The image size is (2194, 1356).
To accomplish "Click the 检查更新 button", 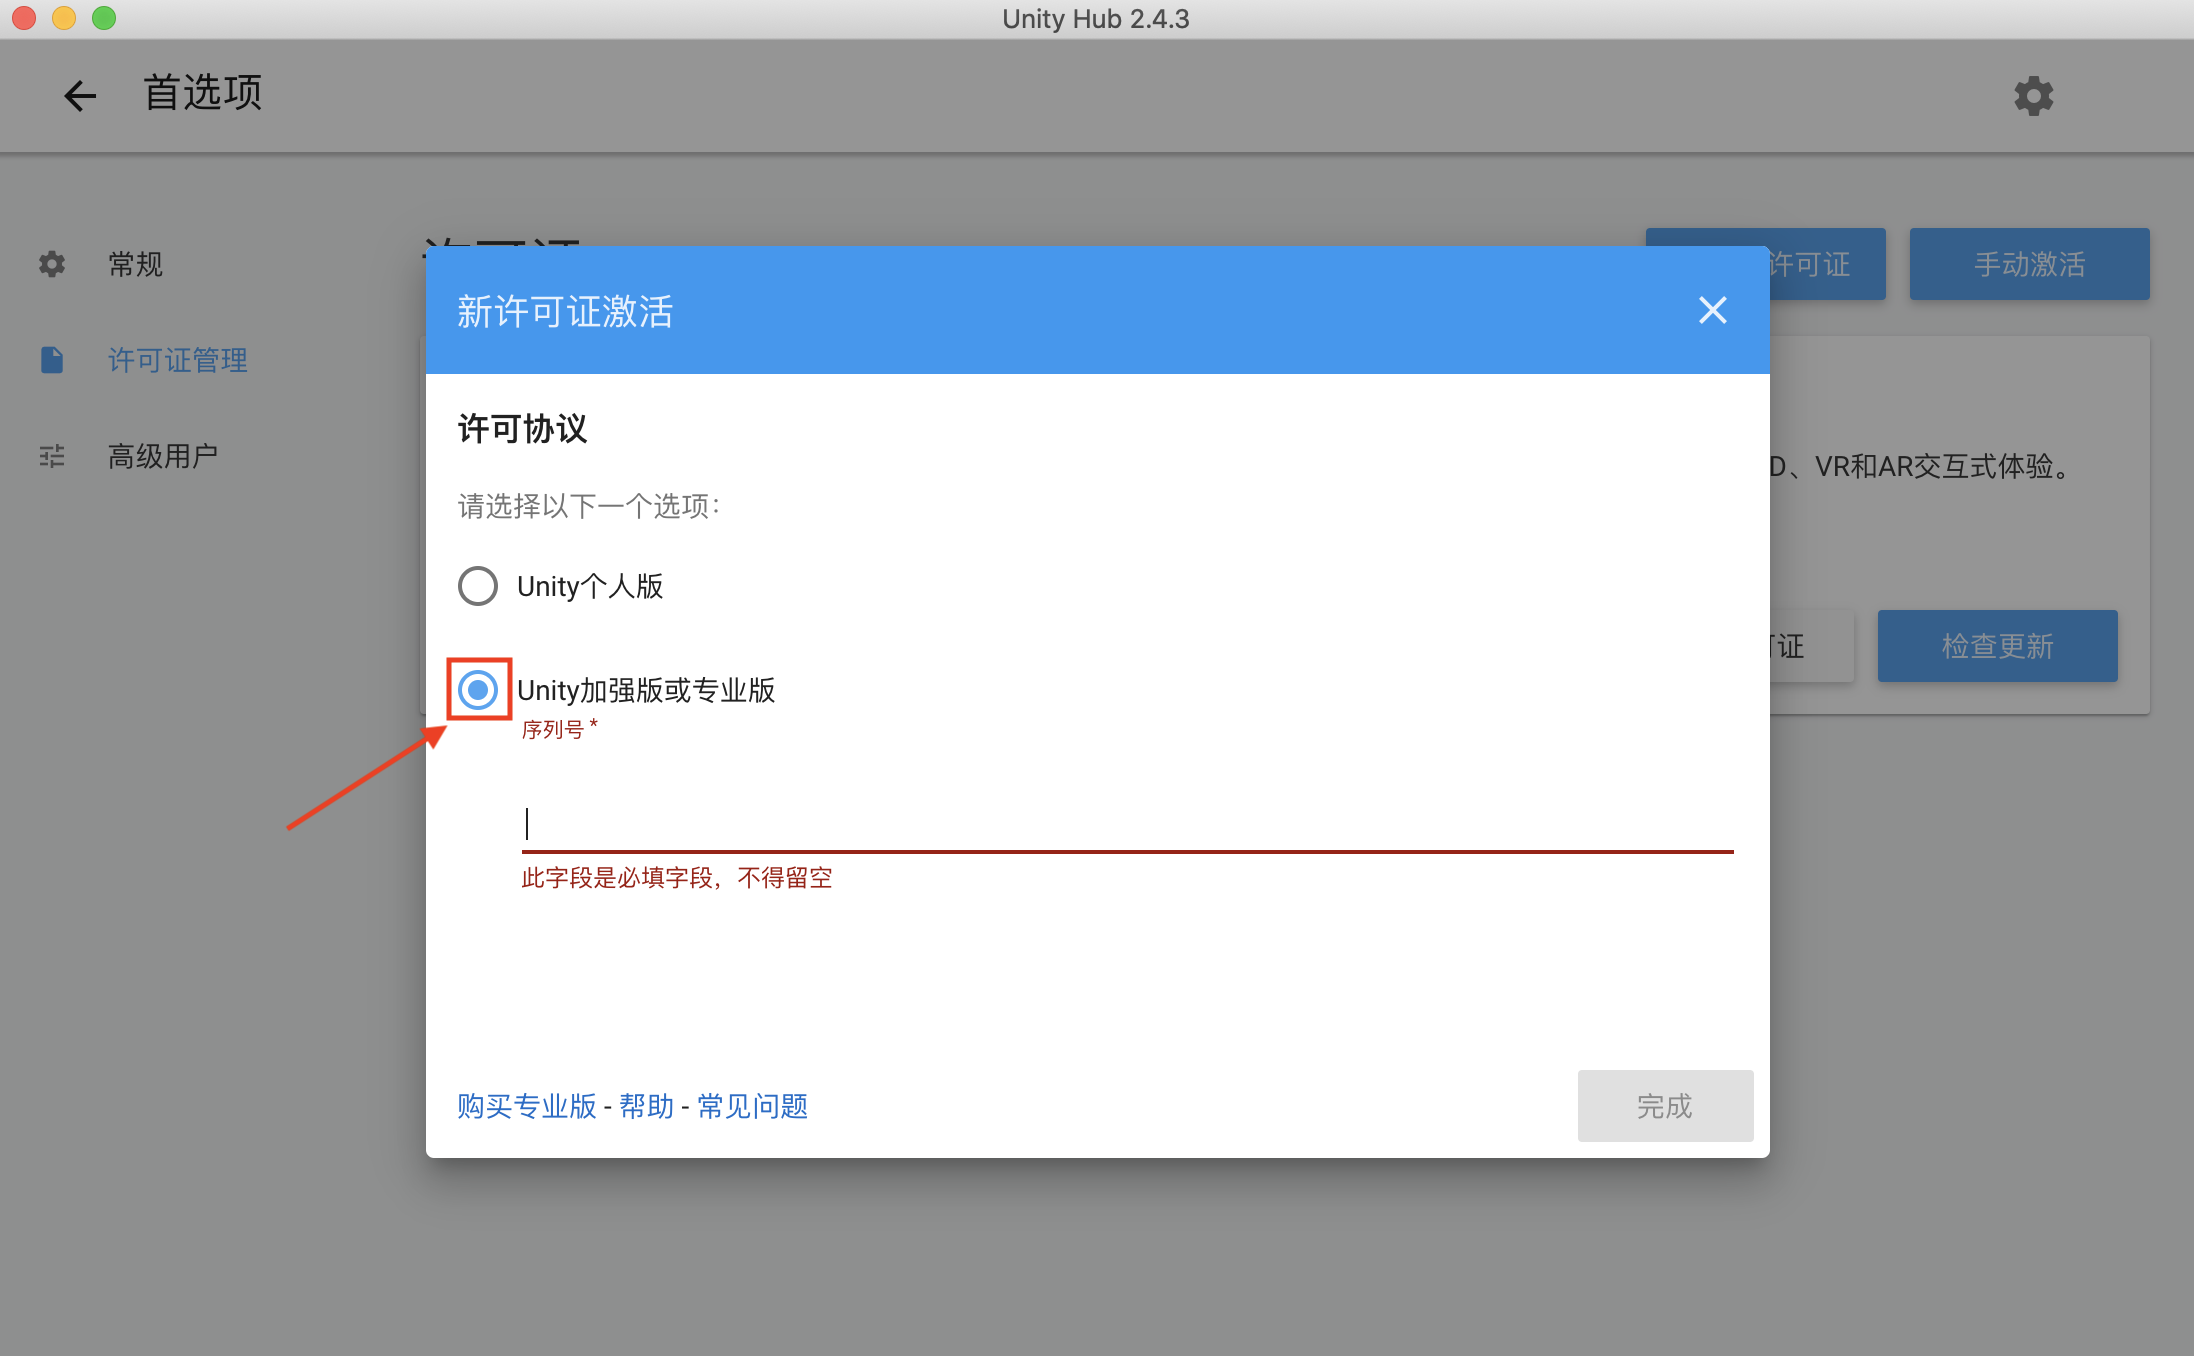I will [x=1997, y=646].
